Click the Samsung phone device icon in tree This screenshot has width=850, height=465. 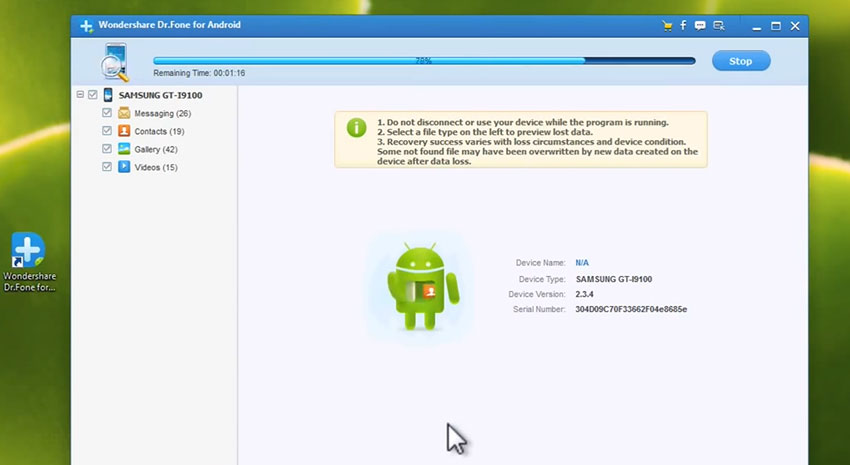(108, 95)
